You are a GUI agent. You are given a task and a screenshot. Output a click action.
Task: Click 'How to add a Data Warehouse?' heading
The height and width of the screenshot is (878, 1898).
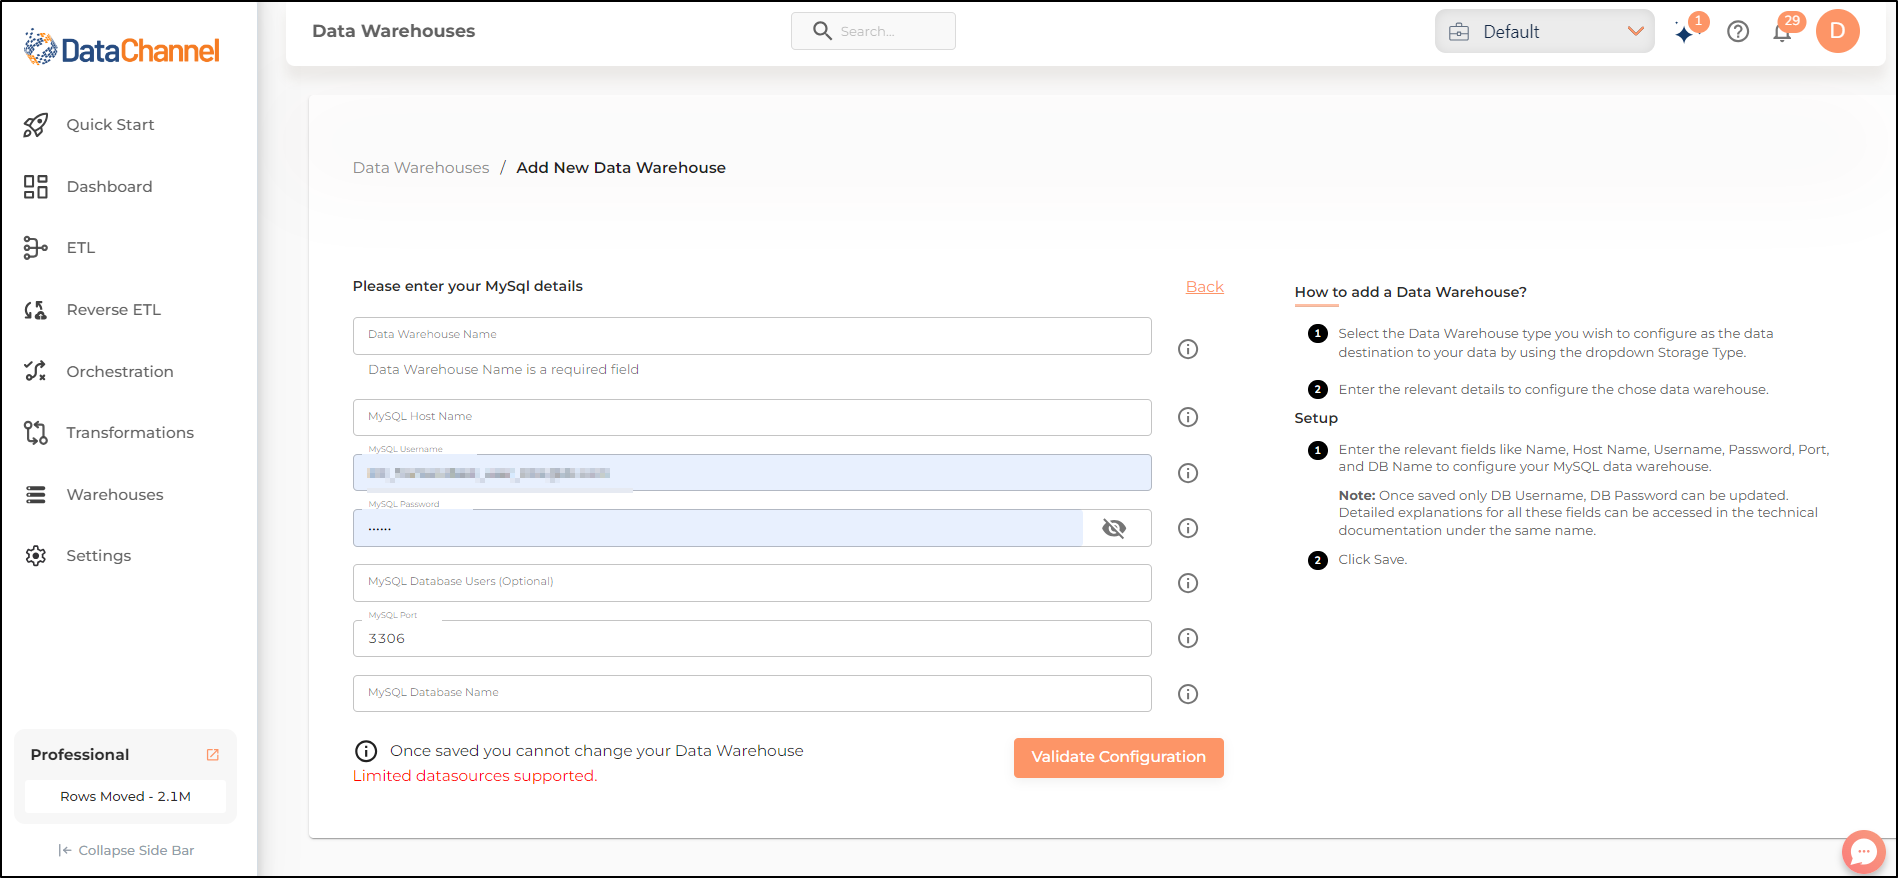click(1411, 292)
